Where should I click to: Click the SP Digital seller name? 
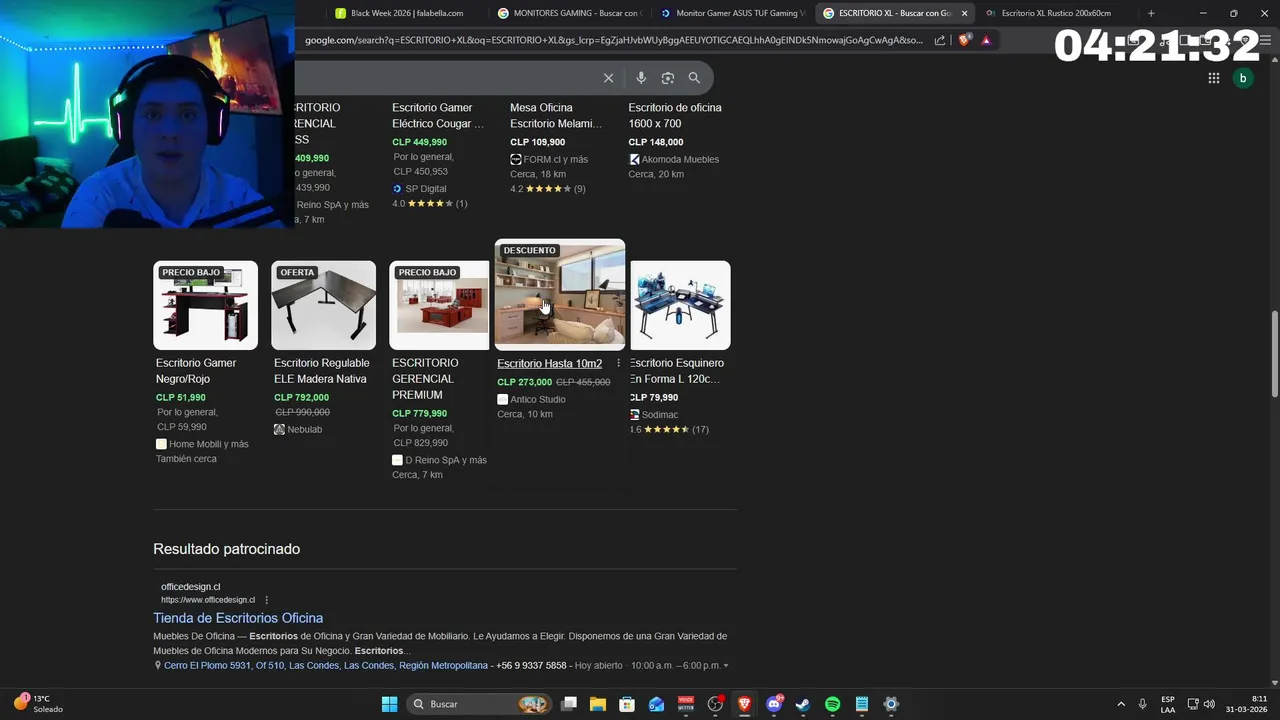pos(426,188)
